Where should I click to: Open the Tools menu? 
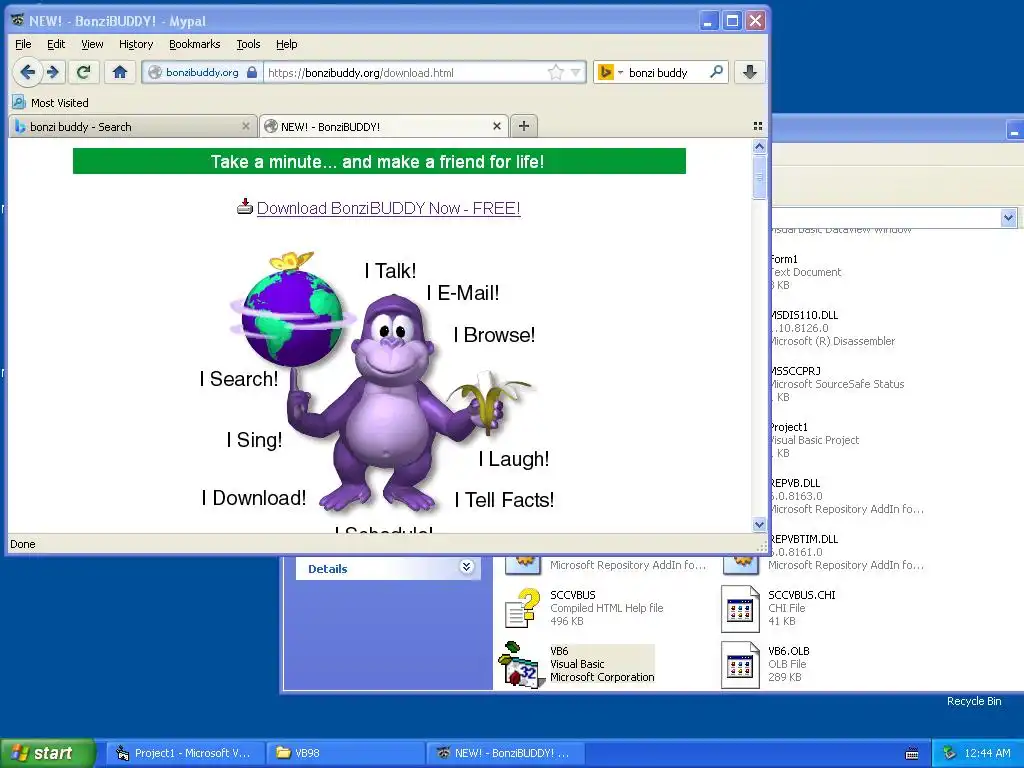248,44
